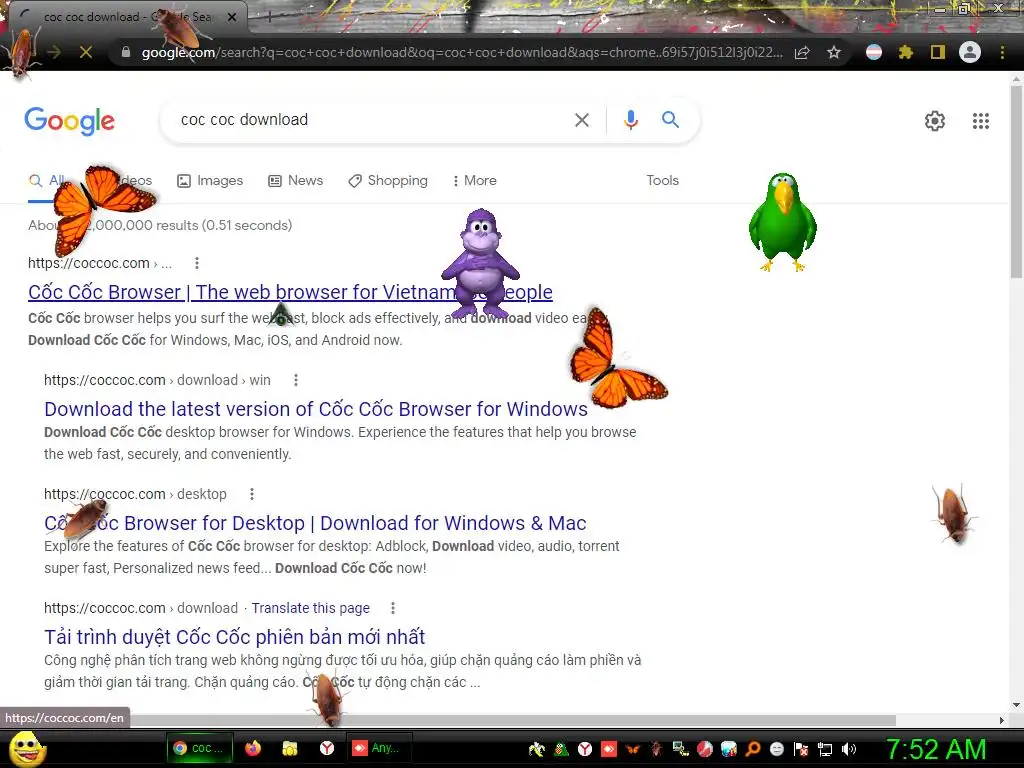Open Chrome profile avatar

tap(970, 52)
